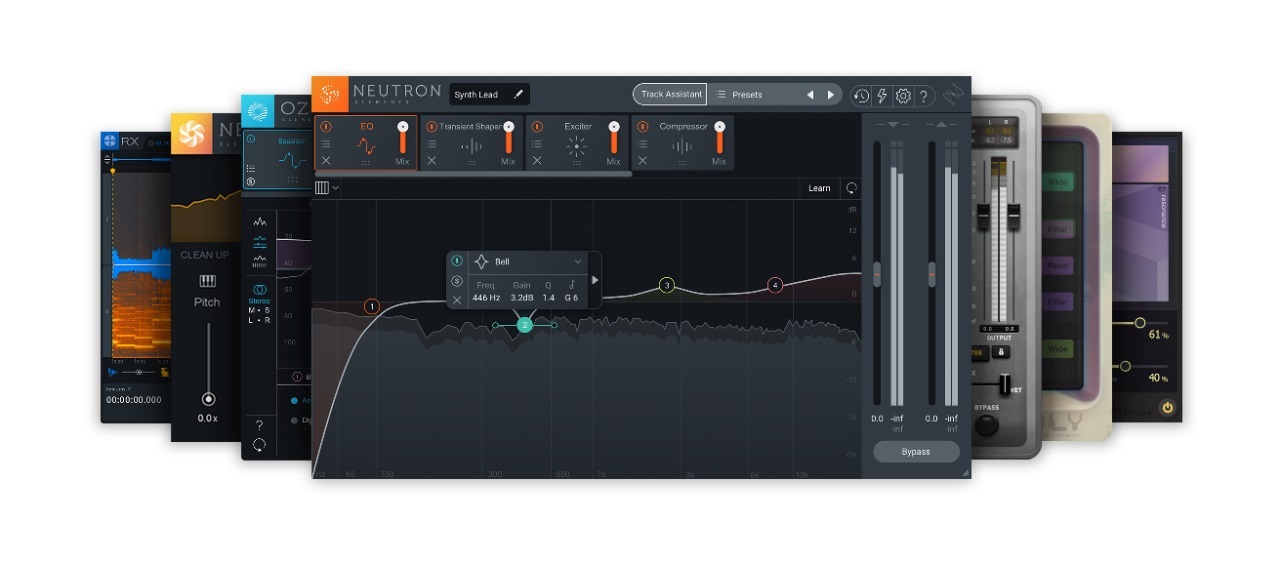The width and height of the screenshot is (1280, 561).
Task: Adjust the Exciter Mix slider
Action: click(614, 138)
